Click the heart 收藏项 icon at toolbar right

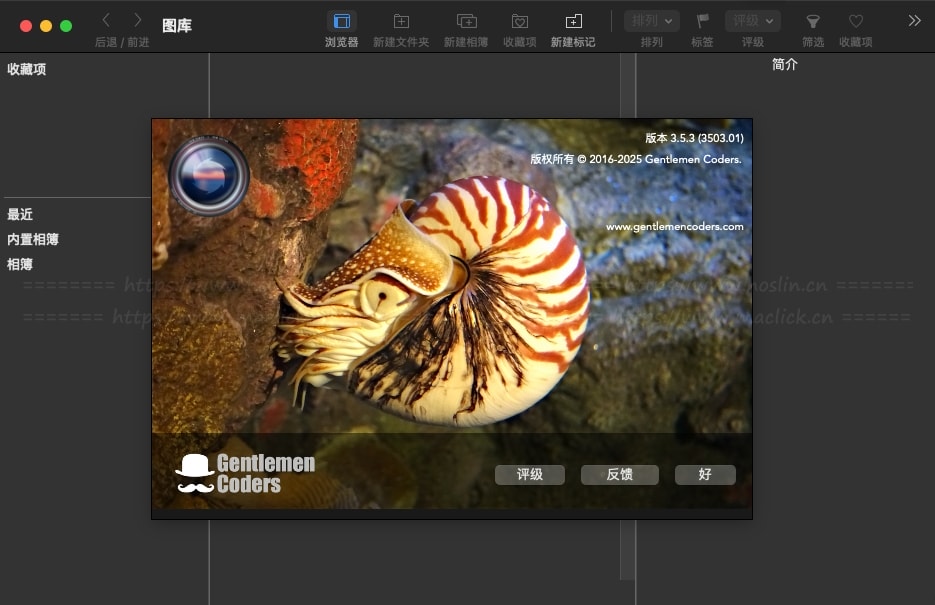pyautogui.click(x=855, y=21)
